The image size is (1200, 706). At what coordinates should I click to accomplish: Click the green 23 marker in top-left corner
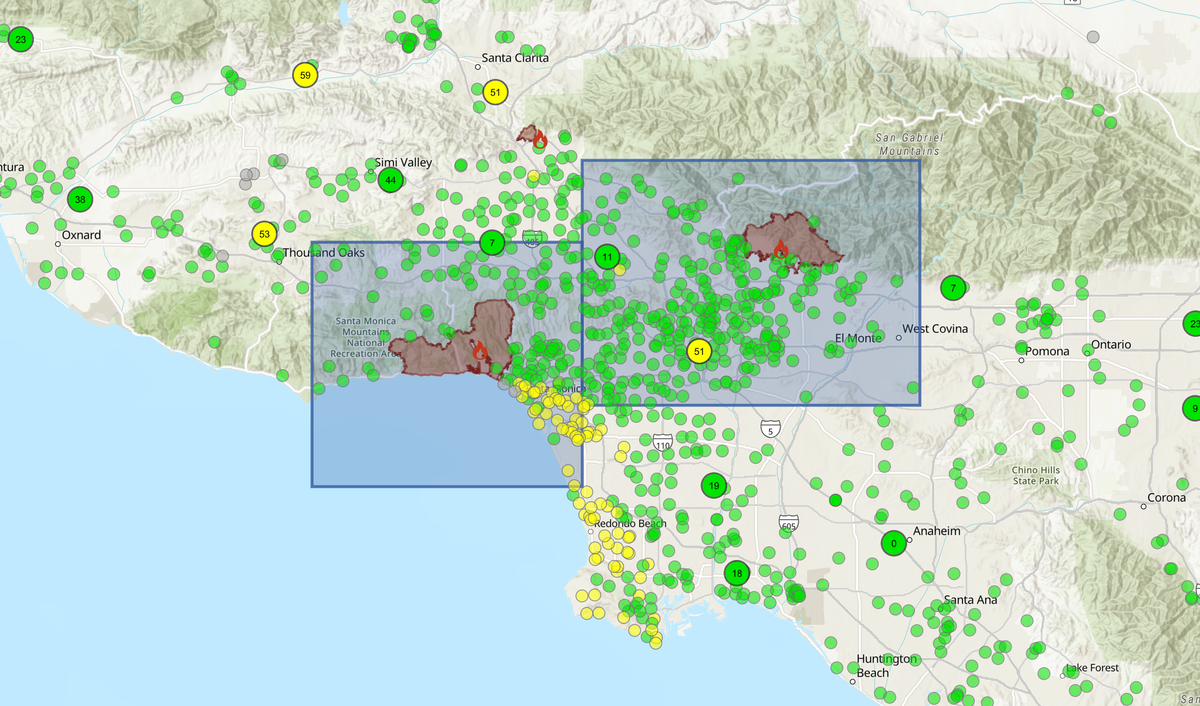tap(21, 40)
